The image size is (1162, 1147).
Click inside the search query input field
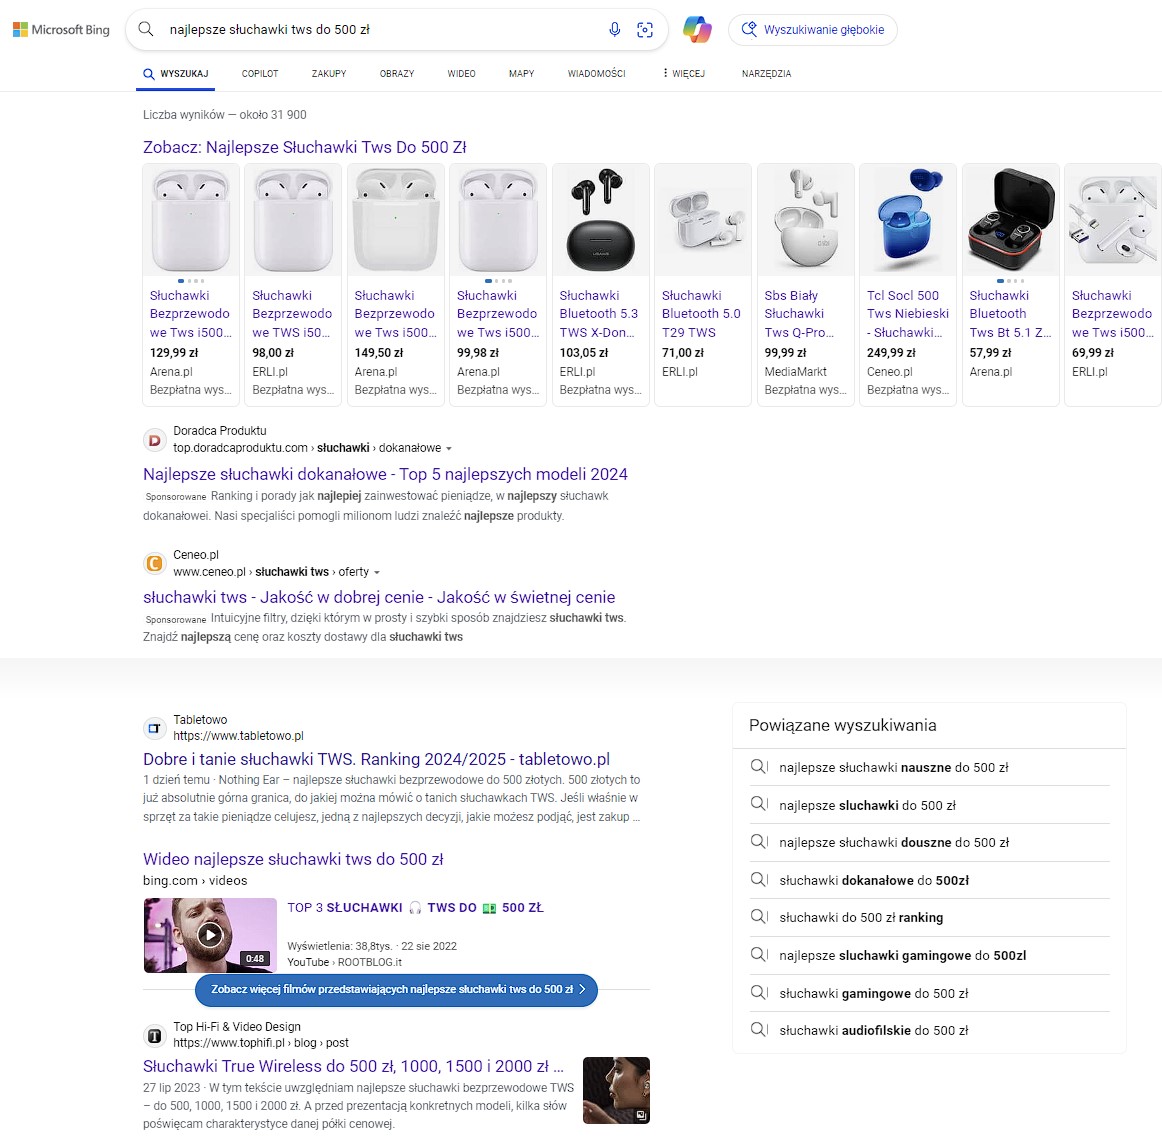[382, 30]
